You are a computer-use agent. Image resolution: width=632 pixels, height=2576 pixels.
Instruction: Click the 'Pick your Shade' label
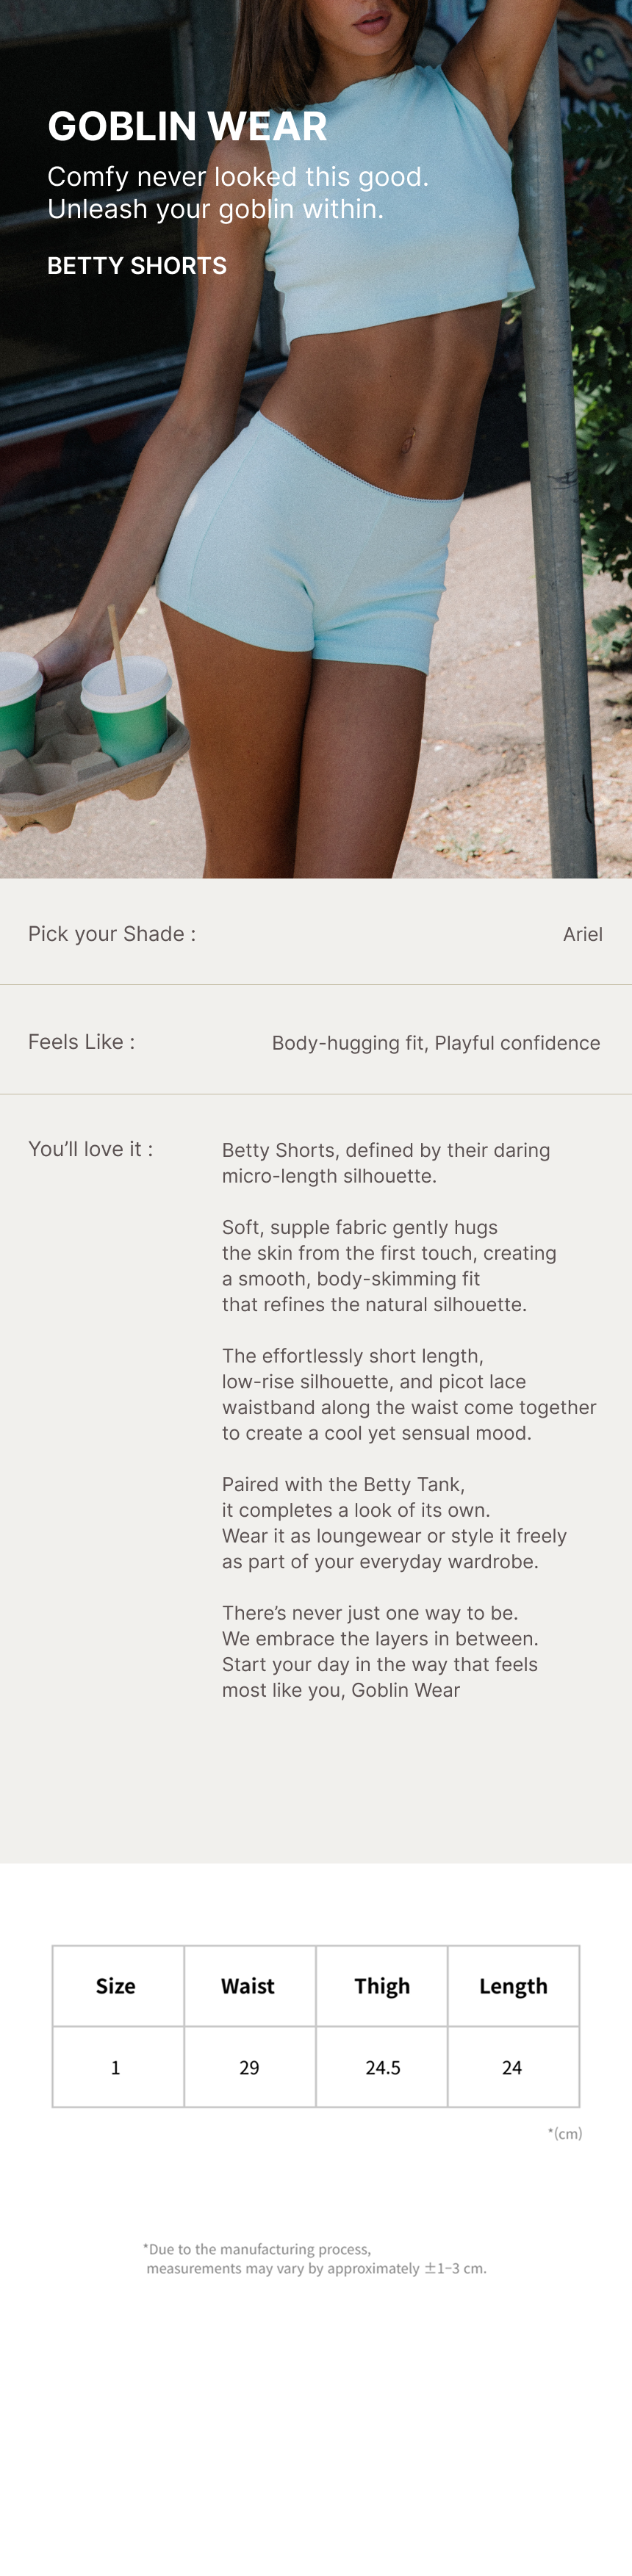point(112,934)
